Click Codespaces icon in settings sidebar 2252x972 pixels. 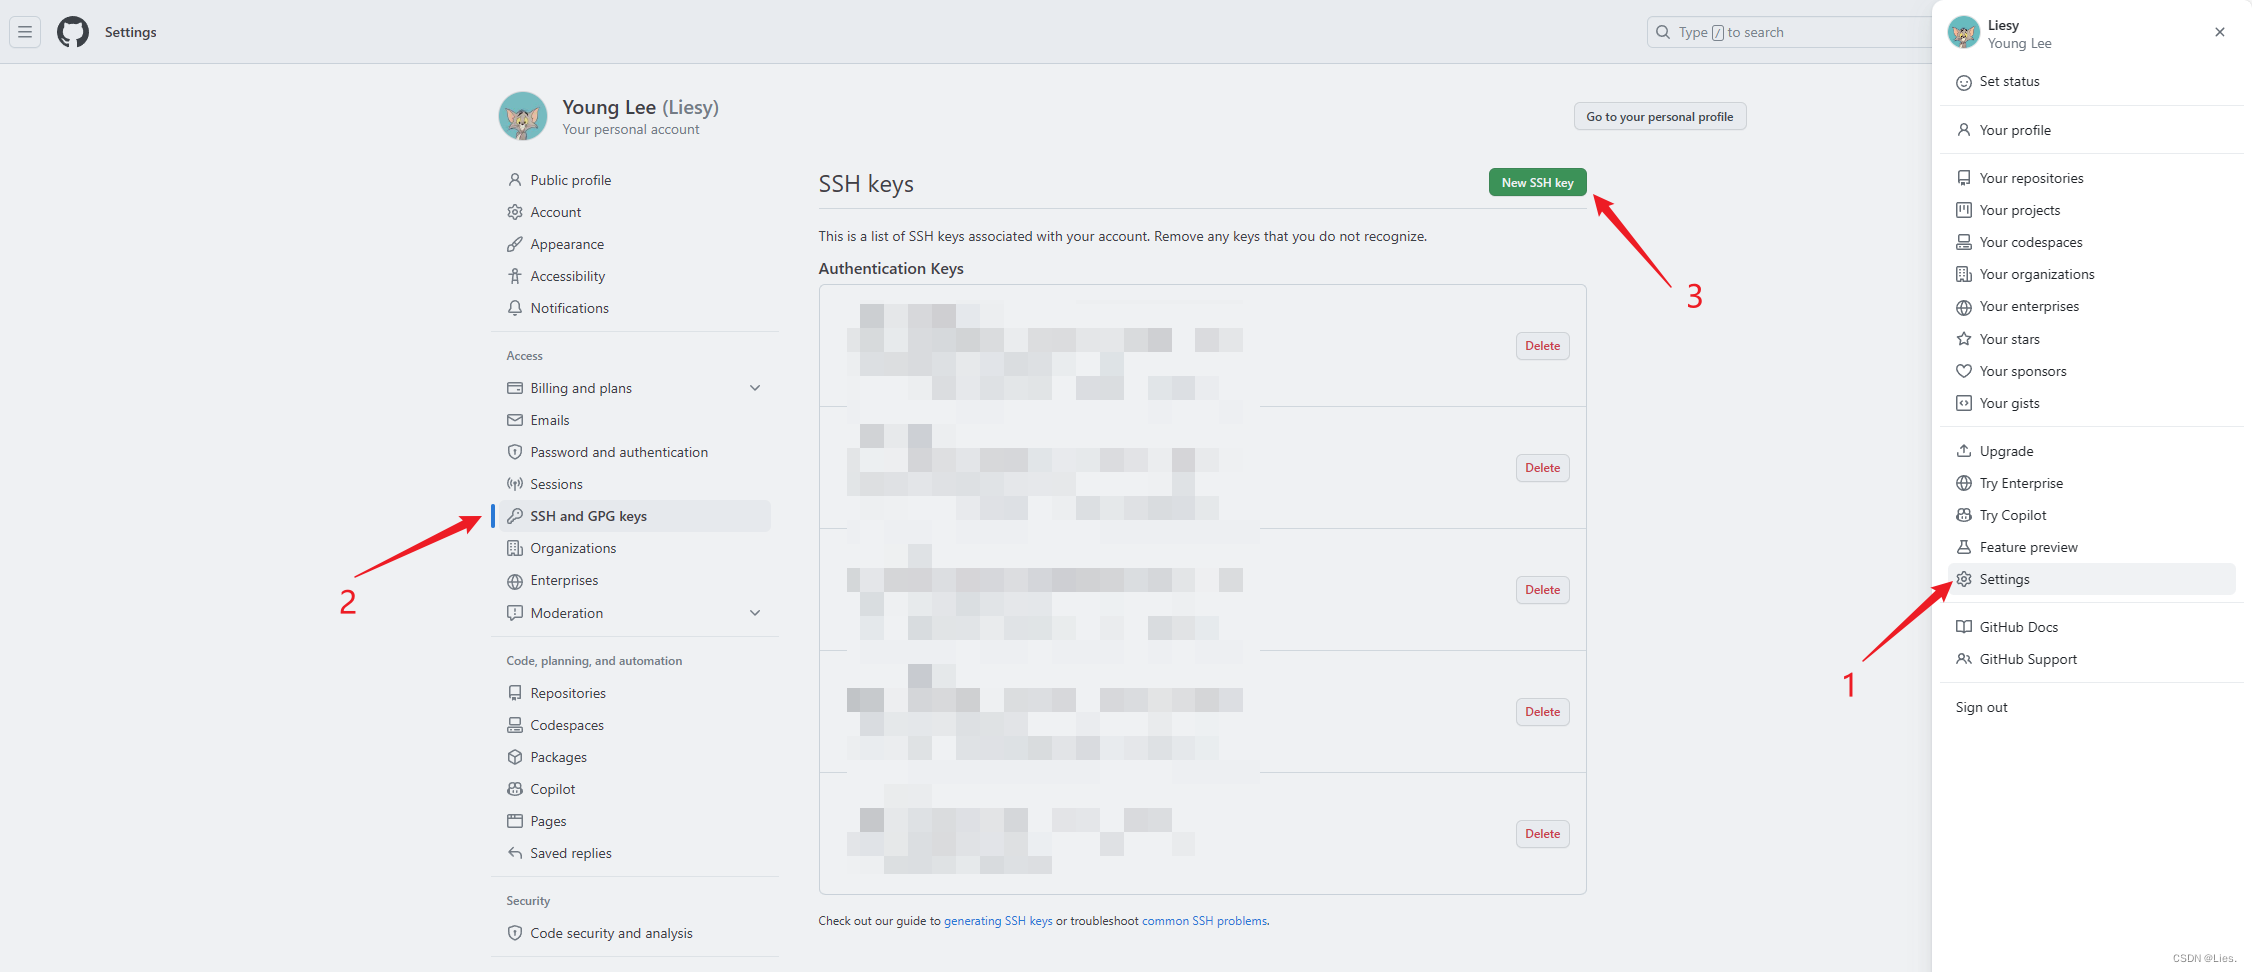coord(515,725)
